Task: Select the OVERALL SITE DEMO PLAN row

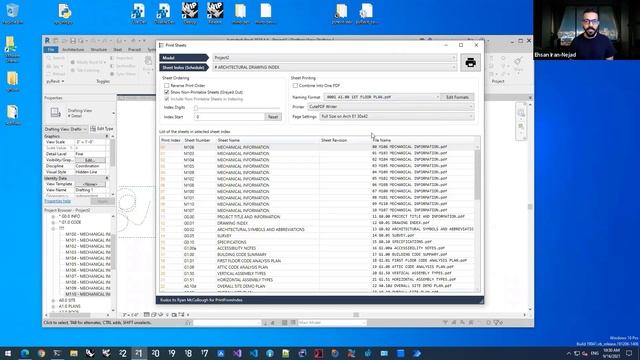Action: coord(317,286)
